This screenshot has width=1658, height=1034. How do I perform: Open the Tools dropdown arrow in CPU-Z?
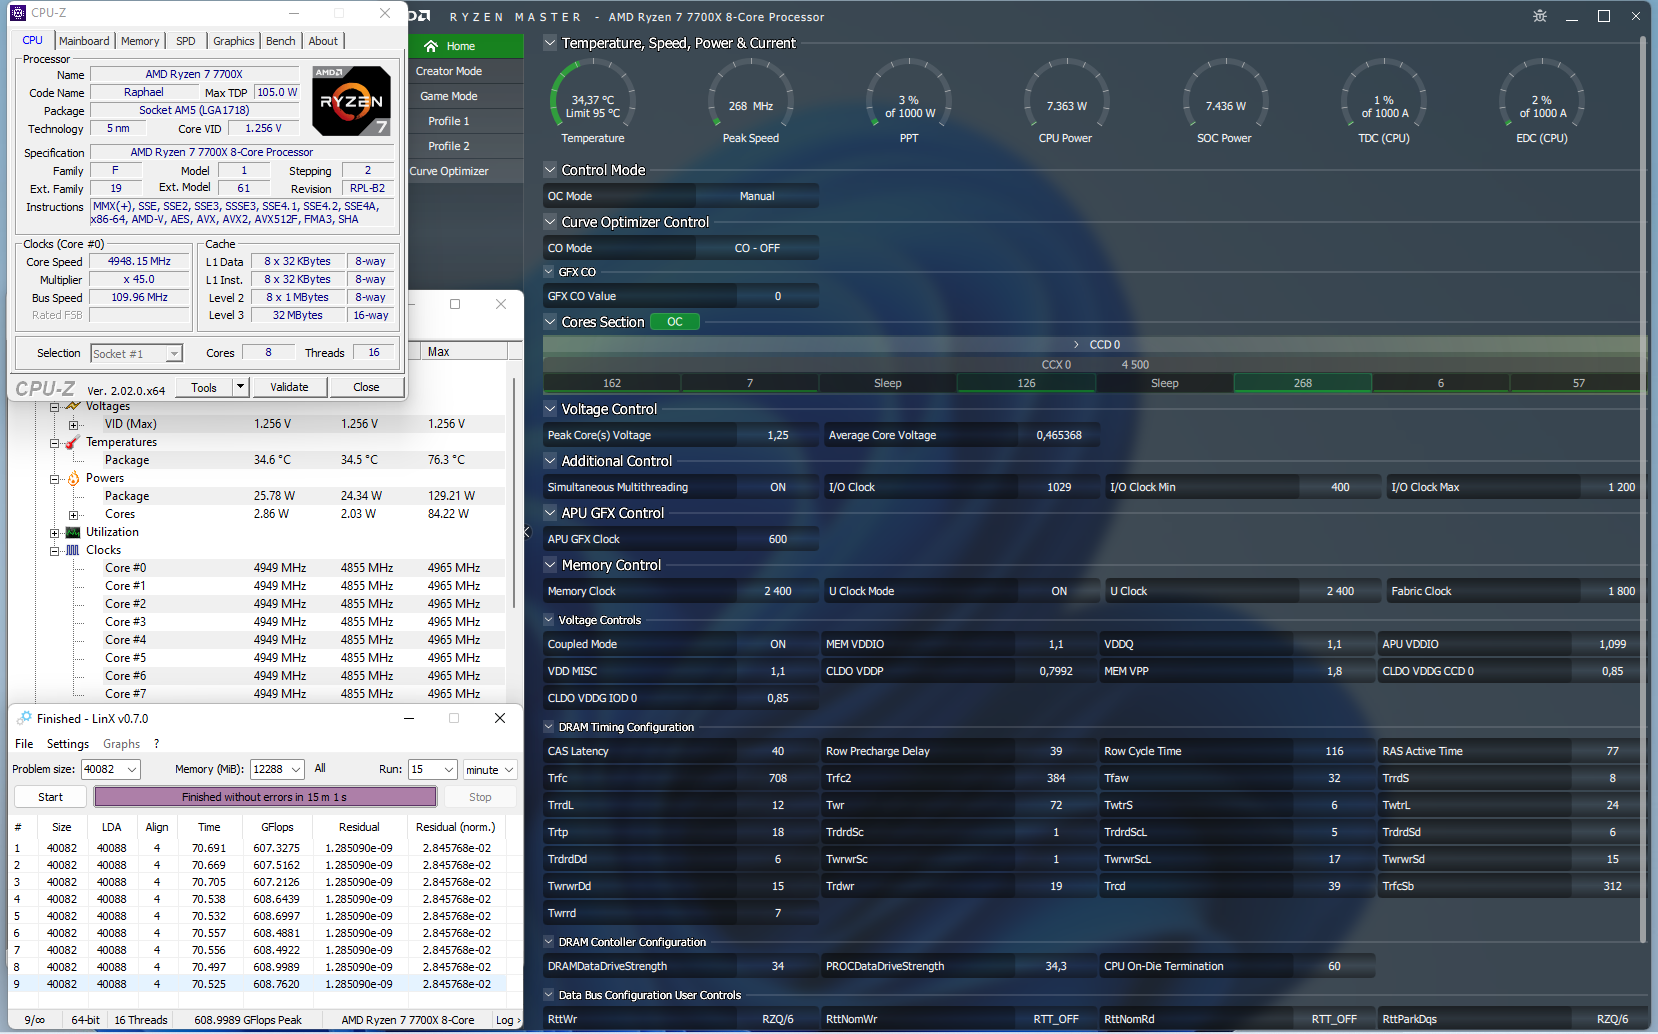240,387
